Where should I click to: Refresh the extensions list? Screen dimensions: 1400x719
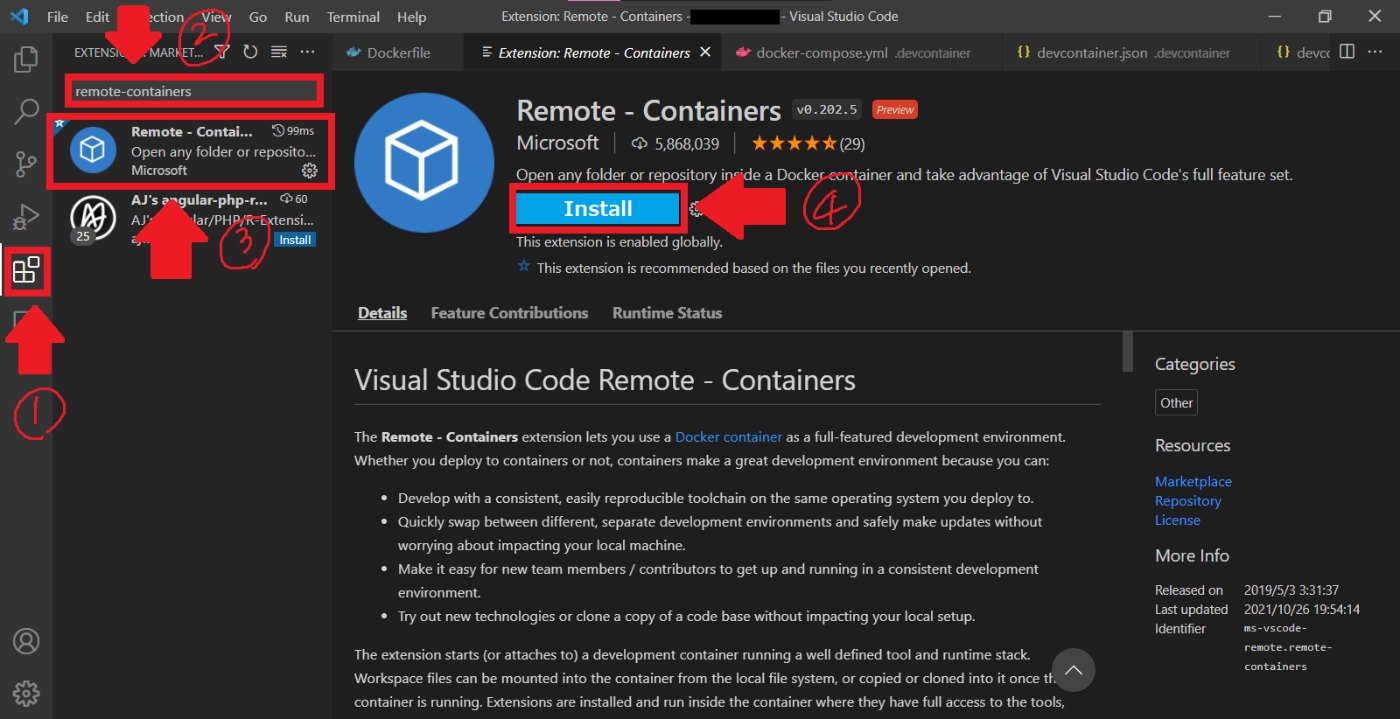250,52
